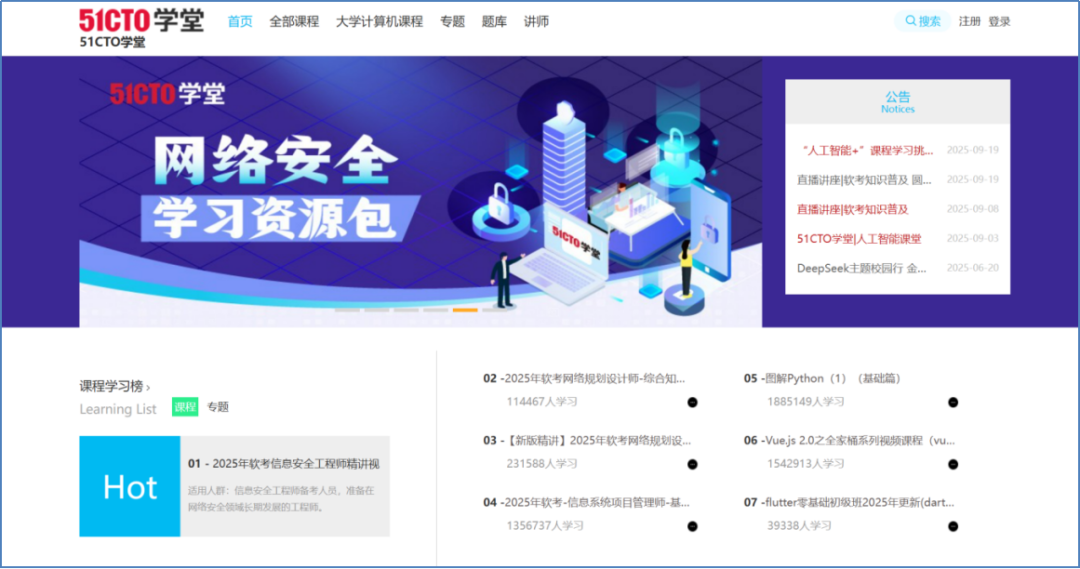Screen dimensions: 1080x569
Task: Open 全部课程 in the navigation bar
Action: pyautogui.click(x=294, y=21)
